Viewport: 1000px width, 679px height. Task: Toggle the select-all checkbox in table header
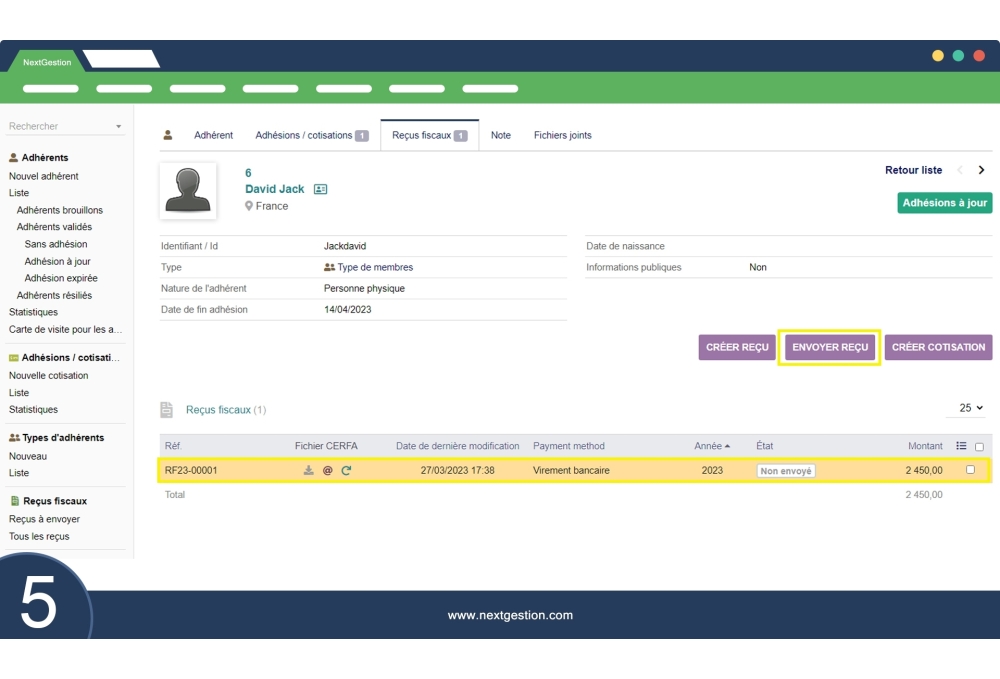click(x=979, y=447)
